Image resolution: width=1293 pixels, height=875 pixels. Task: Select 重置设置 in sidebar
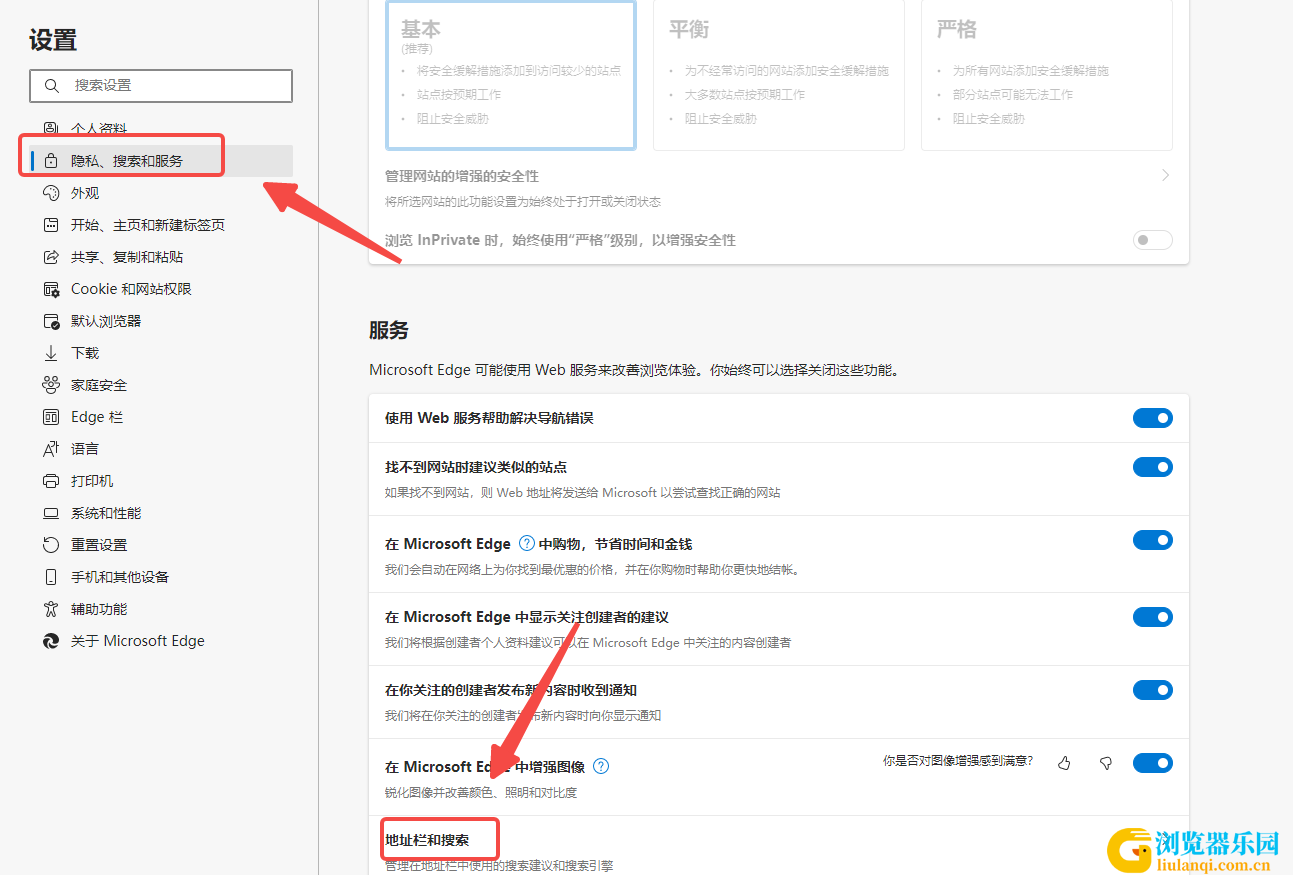(x=161, y=545)
